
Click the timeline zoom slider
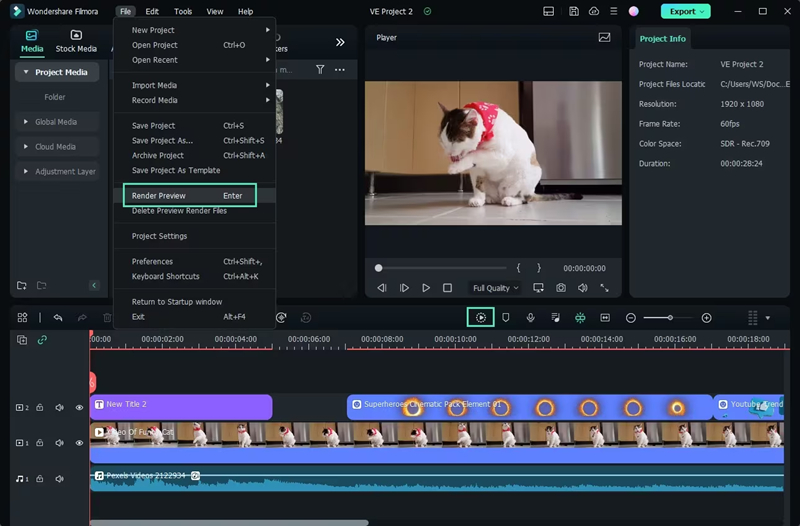669,318
